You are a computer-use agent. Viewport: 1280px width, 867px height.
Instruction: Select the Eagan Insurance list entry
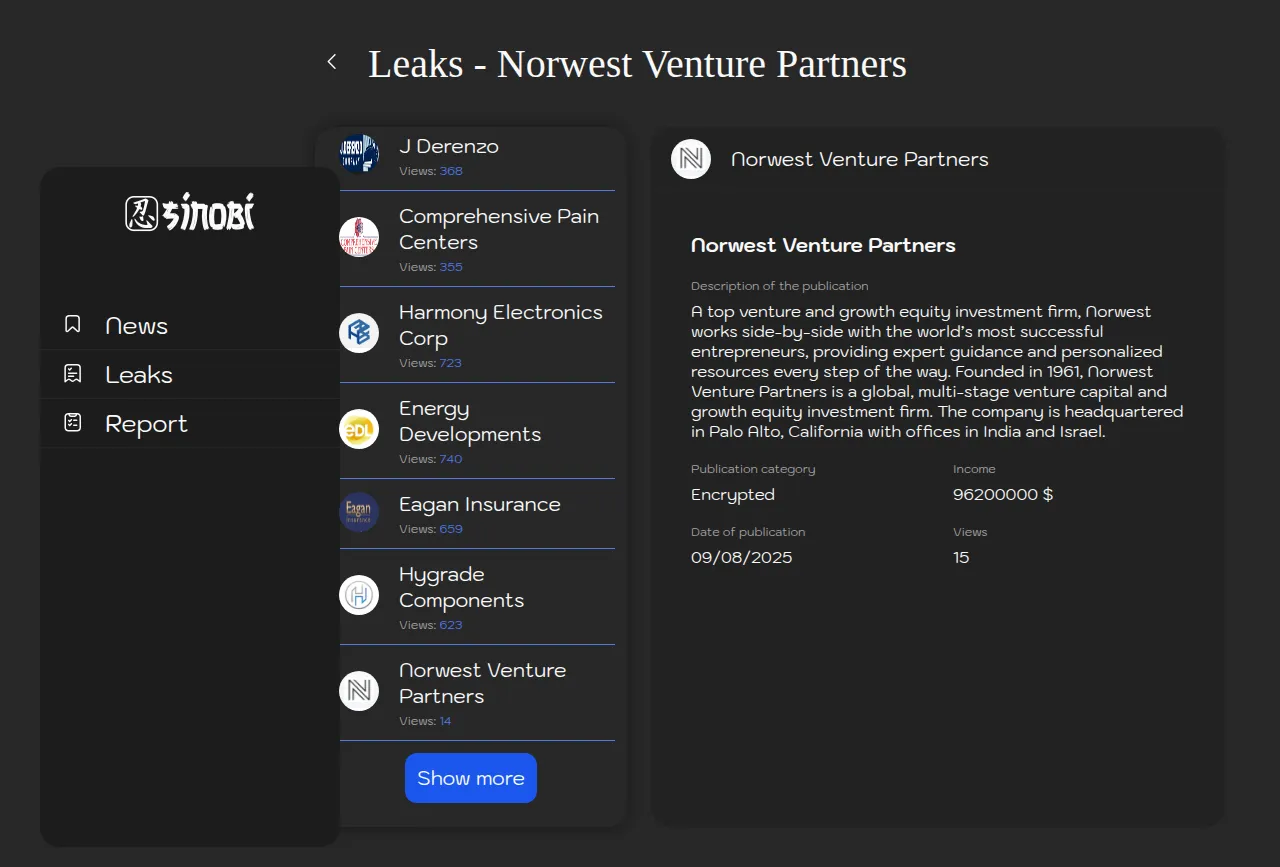479,505
